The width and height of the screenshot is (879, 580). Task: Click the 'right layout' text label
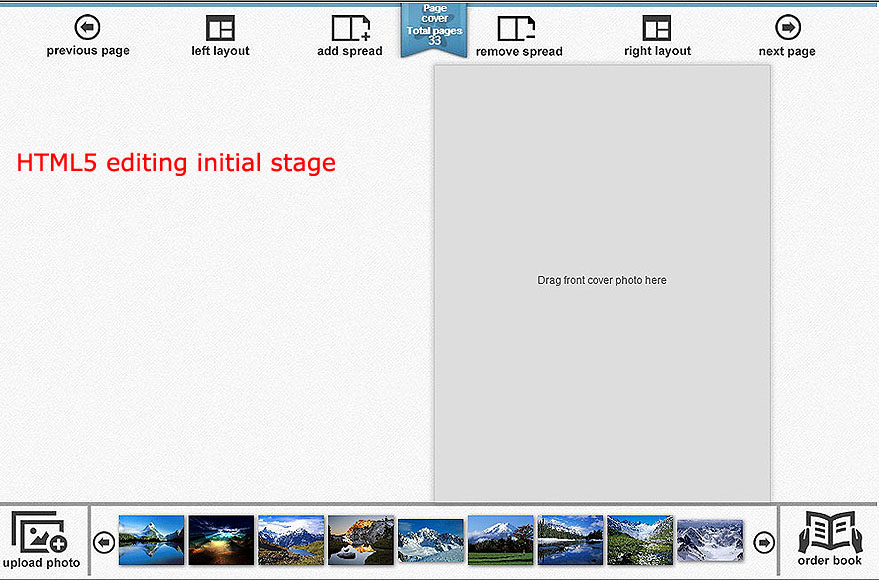click(658, 51)
